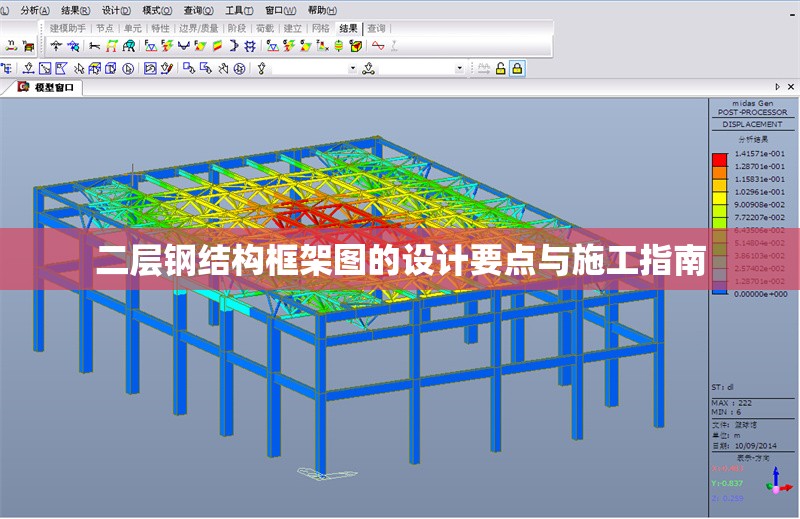Click the beam diagram icon in results toolbar

click(x=94, y=46)
